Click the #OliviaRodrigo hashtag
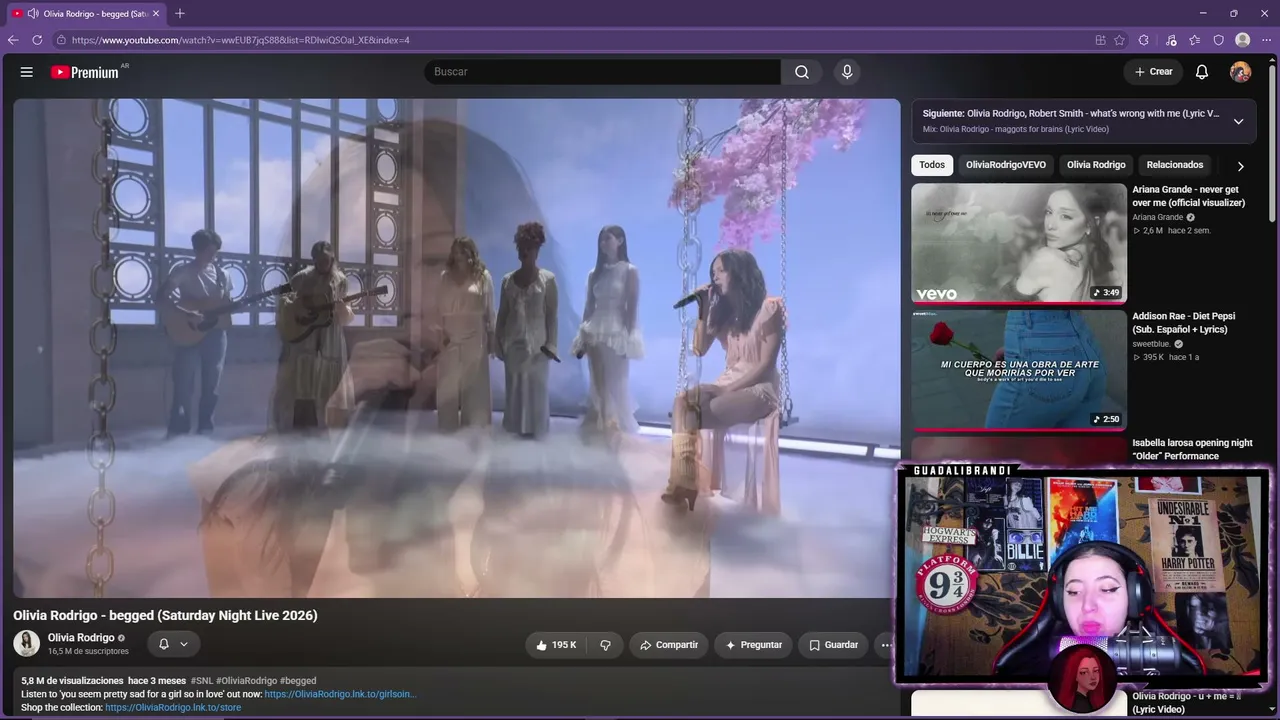The width and height of the screenshot is (1280, 720). [x=246, y=681]
